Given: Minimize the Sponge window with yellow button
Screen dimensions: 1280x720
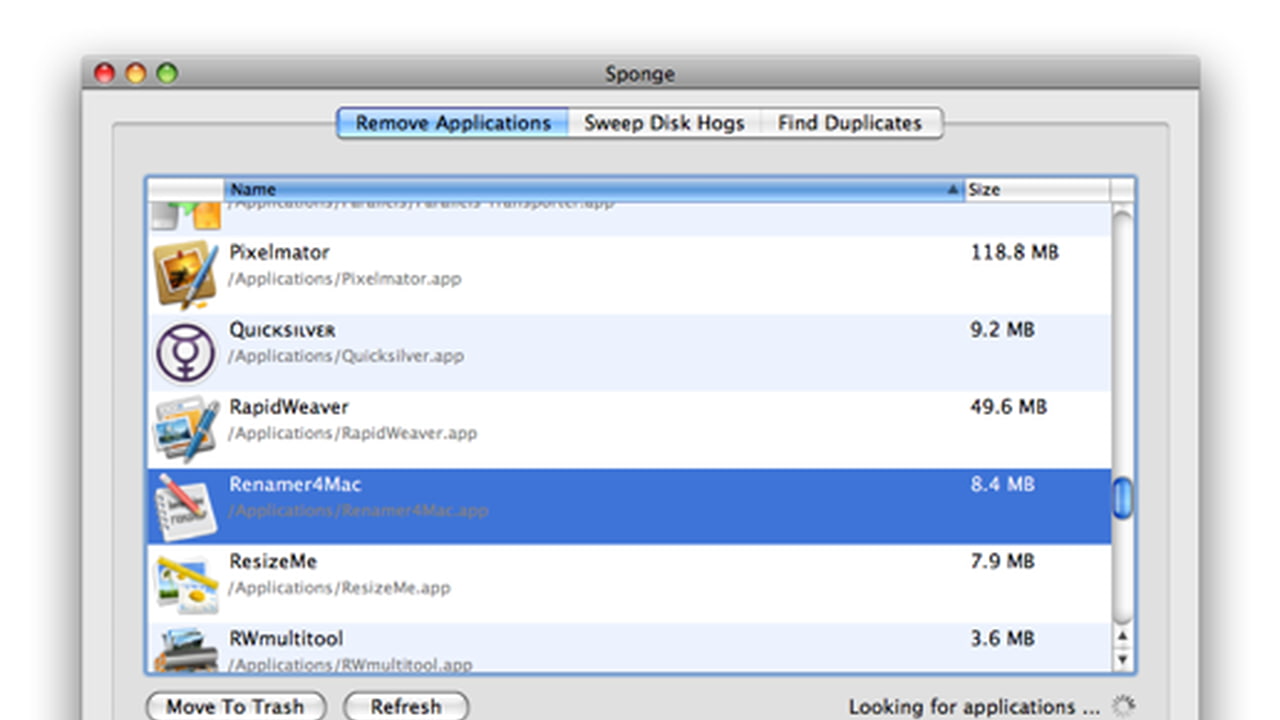Looking at the screenshot, I should point(136,73).
